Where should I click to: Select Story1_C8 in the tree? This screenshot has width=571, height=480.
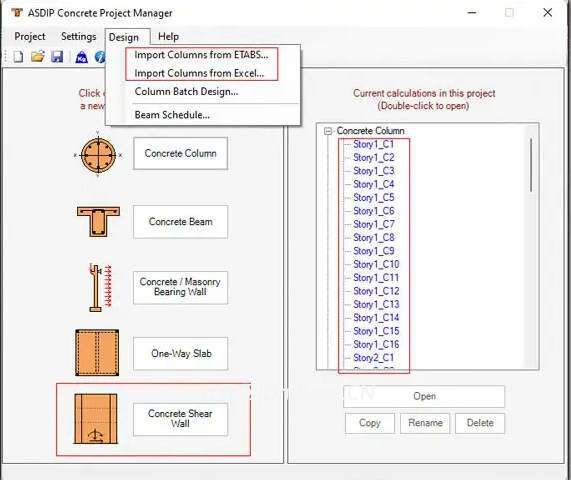point(374,237)
